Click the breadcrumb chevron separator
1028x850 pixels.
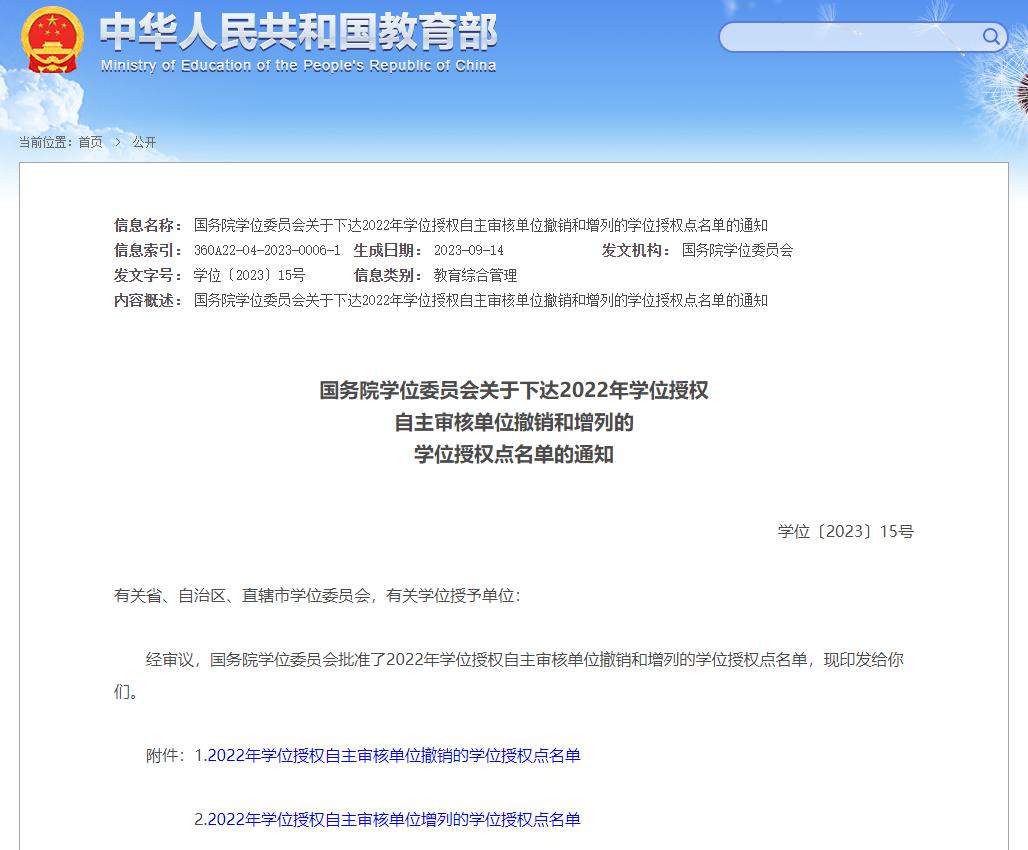pyautogui.click(x=118, y=142)
